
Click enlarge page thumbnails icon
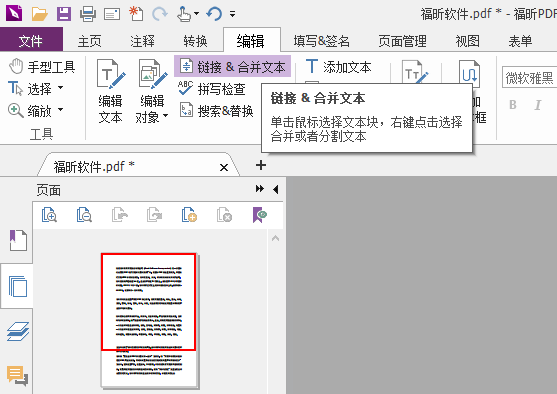(49, 215)
